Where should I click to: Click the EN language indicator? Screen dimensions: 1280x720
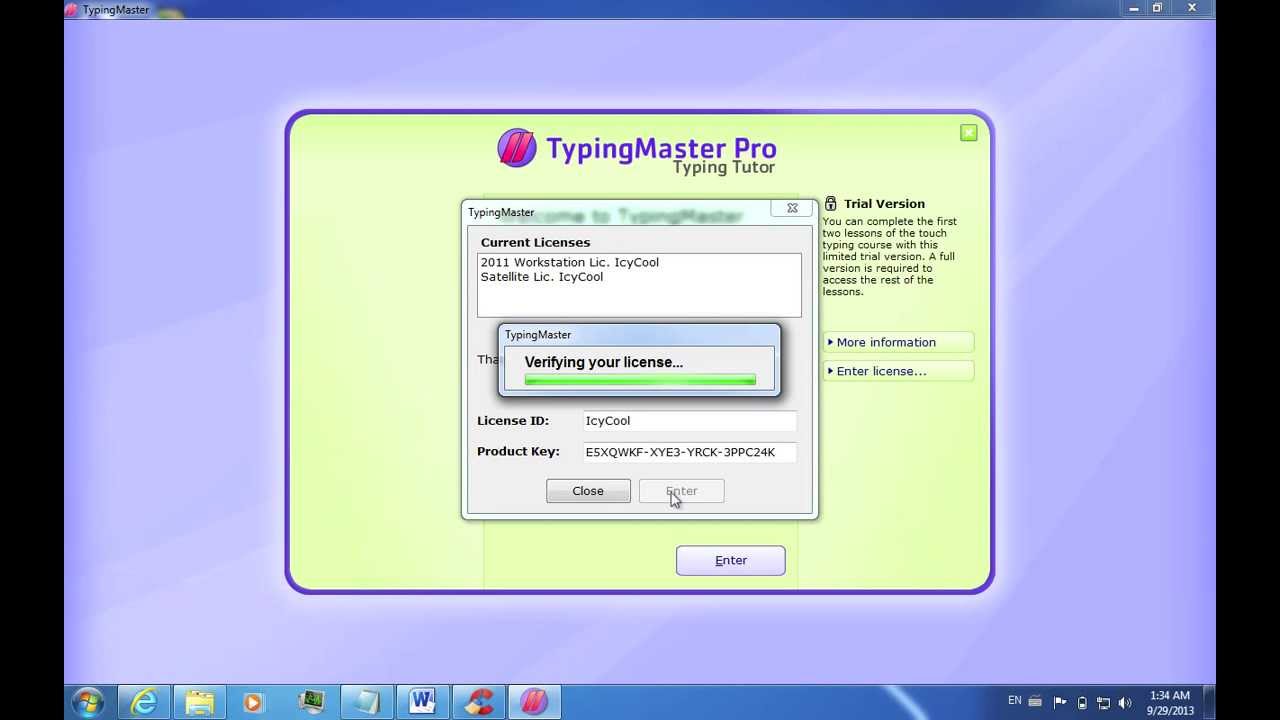tap(1015, 700)
